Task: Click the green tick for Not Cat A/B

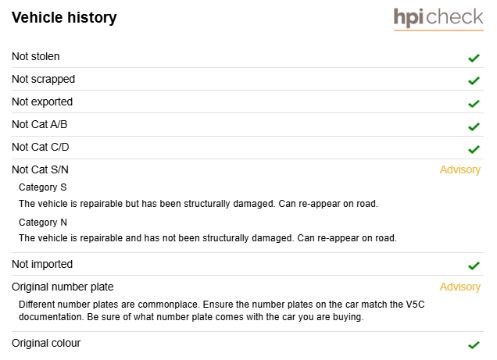Action: [x=474, y=127]
